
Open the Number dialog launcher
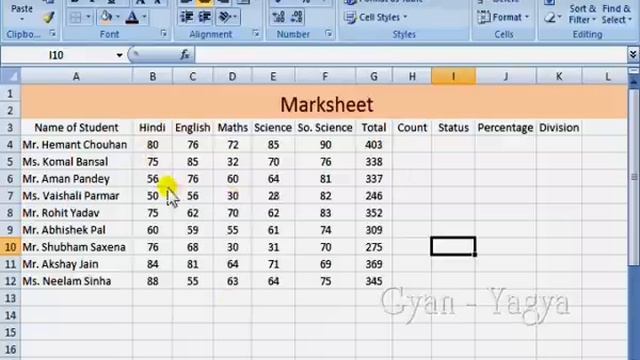coord(329,33)
